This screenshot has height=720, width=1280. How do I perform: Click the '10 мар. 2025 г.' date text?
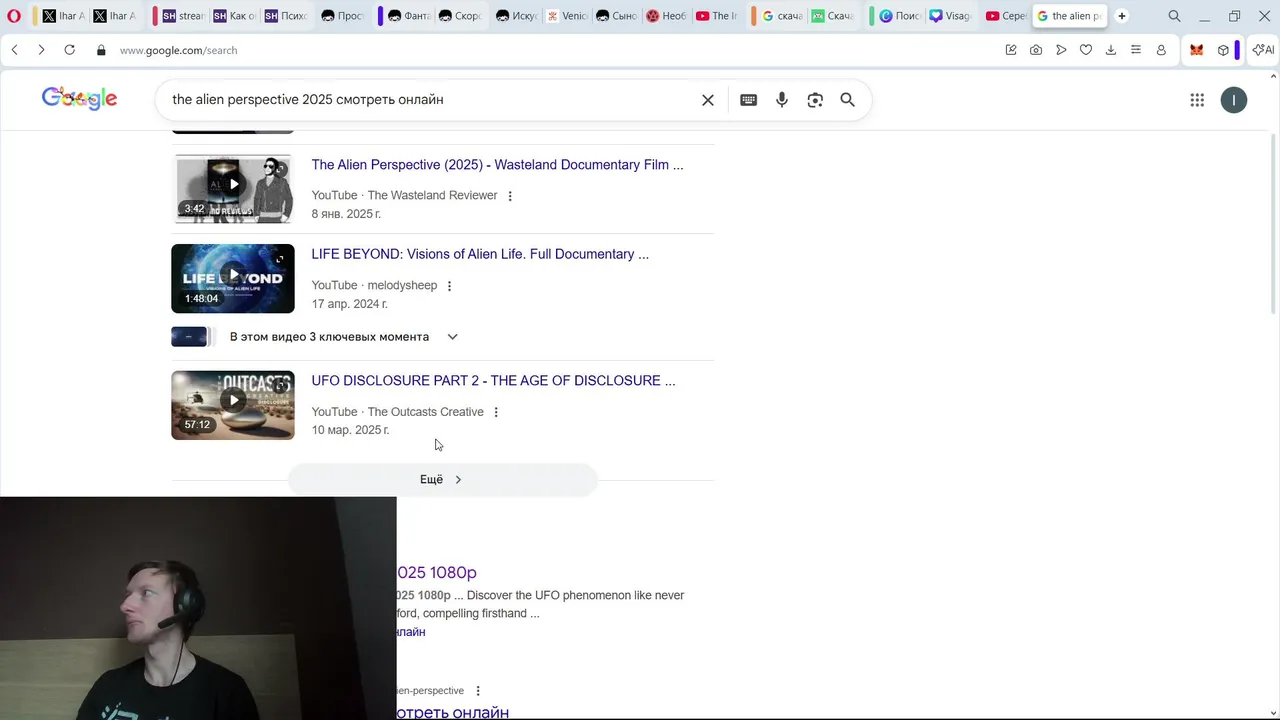pyautogui.click(x=350, y=430)
